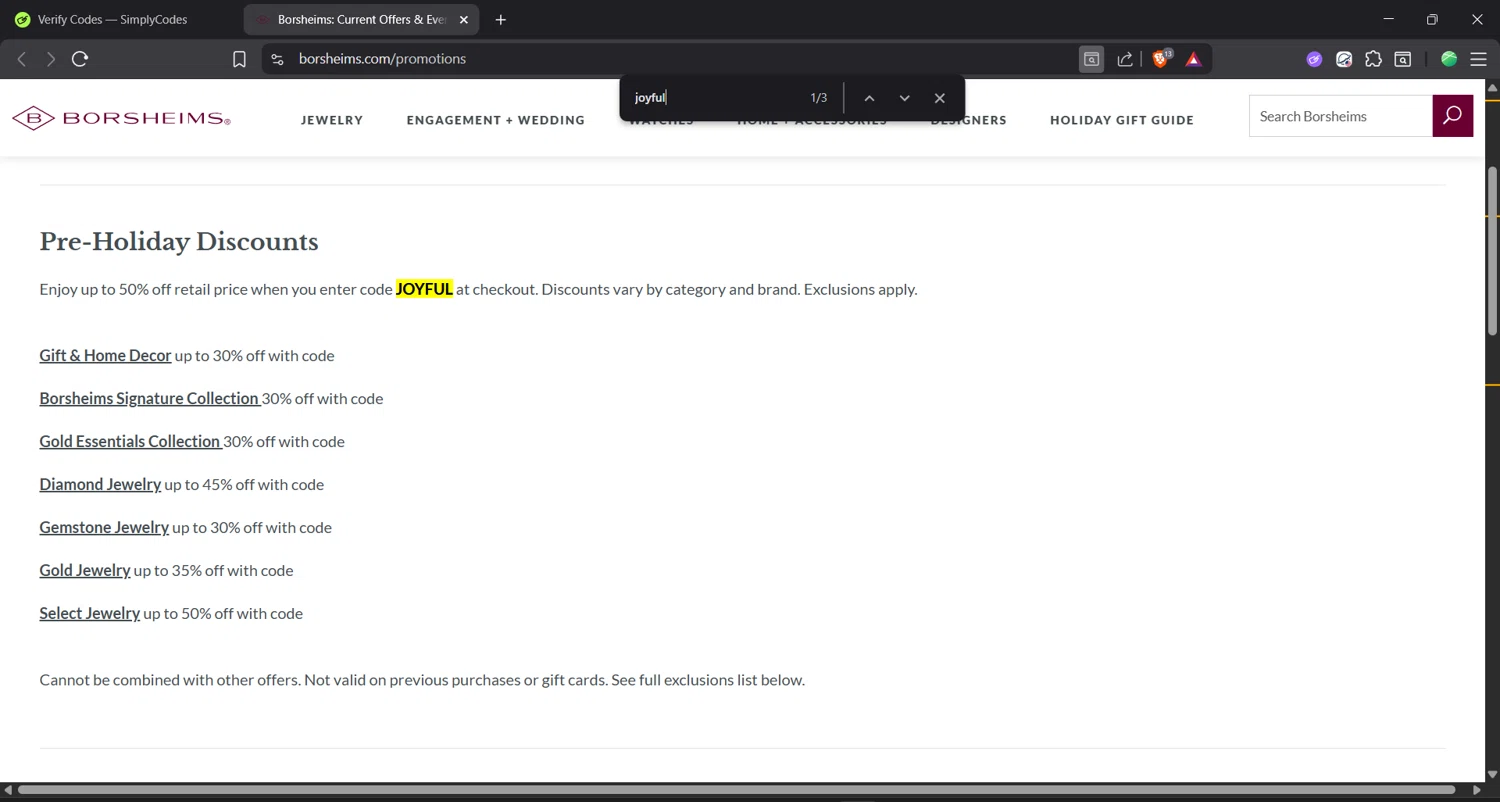The image size is (1500, 802).
Task: Jump to the next find match
Action: 904,98
